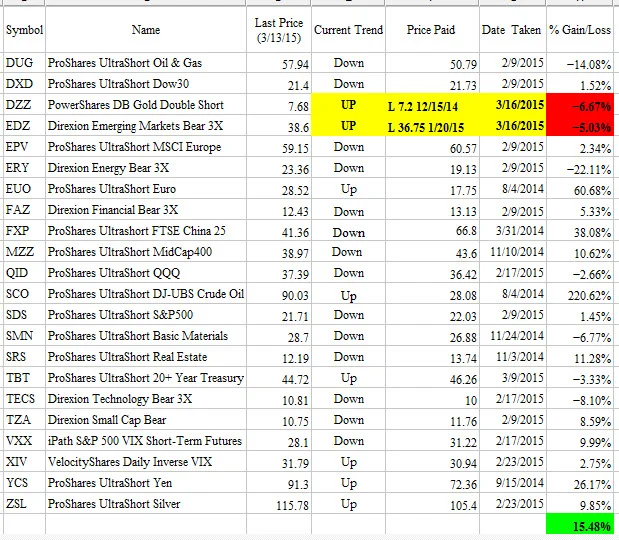619x540 pixels.
Task: Click the TBT symbol cell
Action: click(24, 378)
